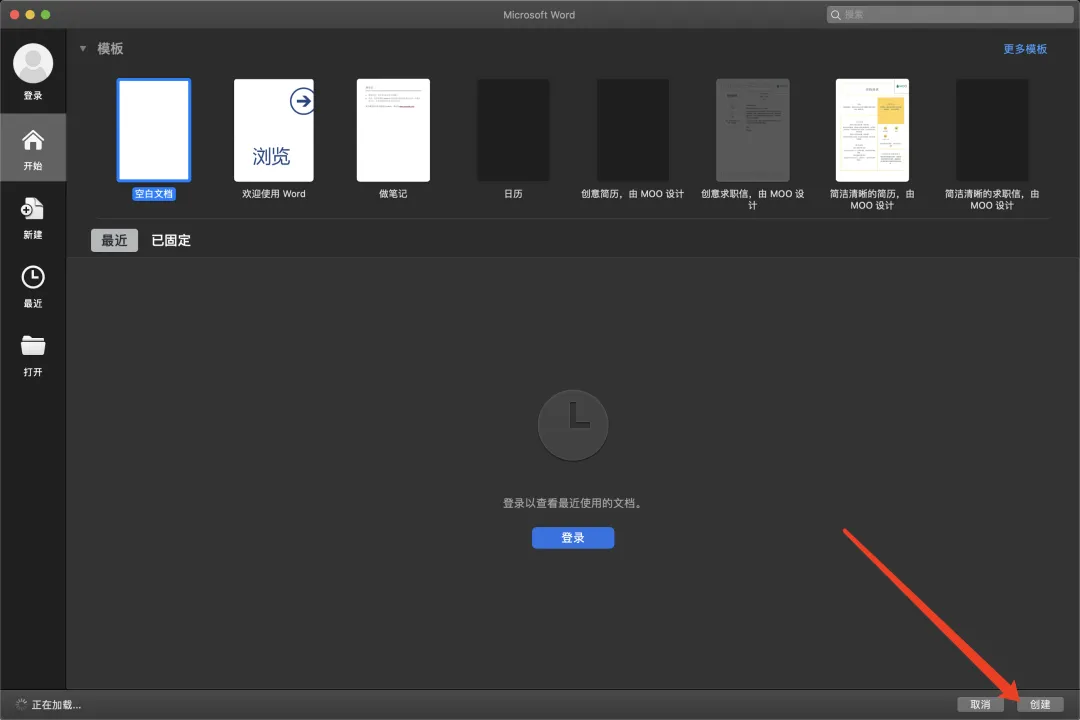1080x720 pixels.
Task: Open the 新建 new document sidebar icon
Action: click(32, 209)
